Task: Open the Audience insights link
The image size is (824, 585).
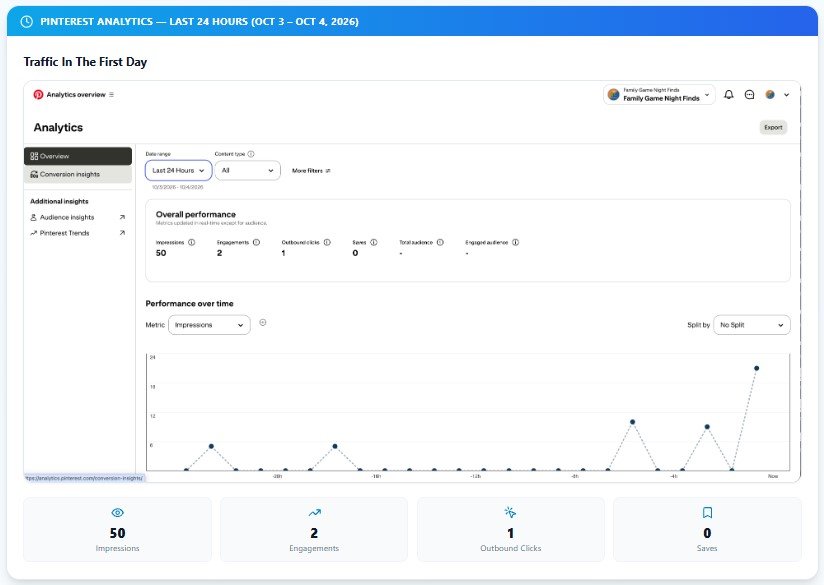Action: point(67,217)
